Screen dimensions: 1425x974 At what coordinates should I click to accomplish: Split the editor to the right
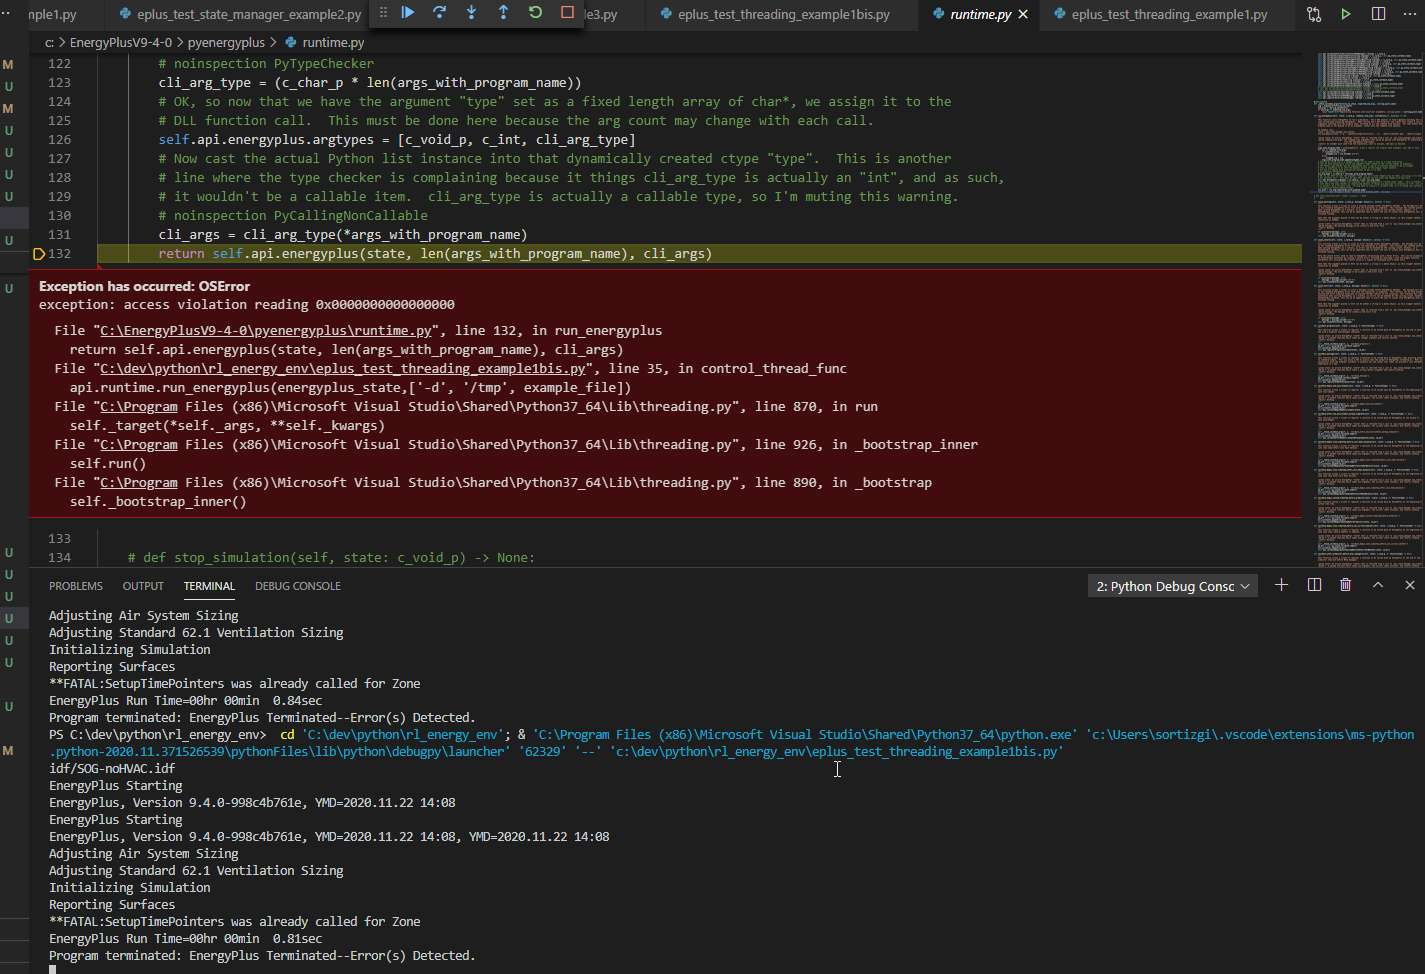pyautogui.click(x=1378, y=14)
